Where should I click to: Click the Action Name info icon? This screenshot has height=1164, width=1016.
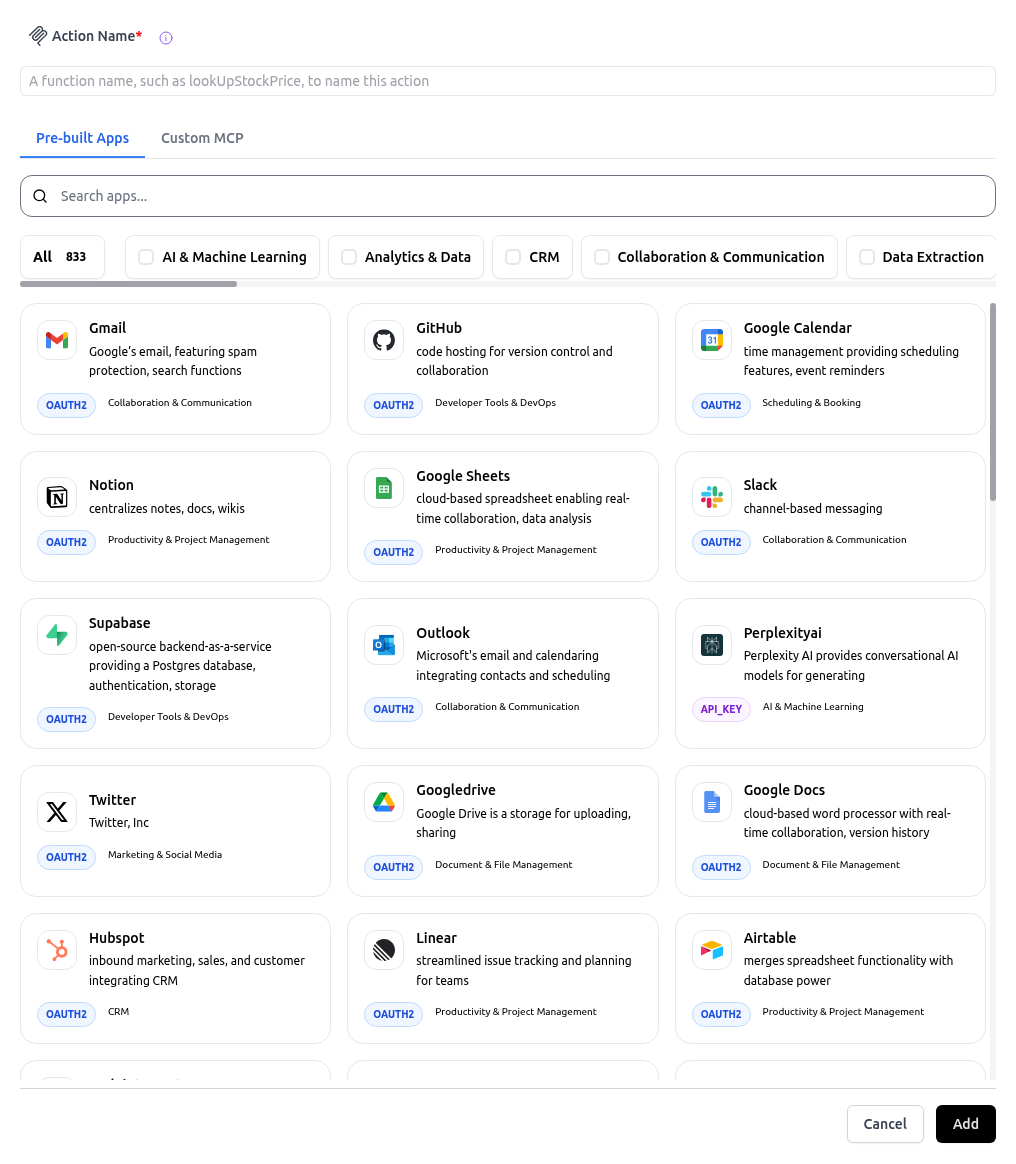tap(166, 38)
